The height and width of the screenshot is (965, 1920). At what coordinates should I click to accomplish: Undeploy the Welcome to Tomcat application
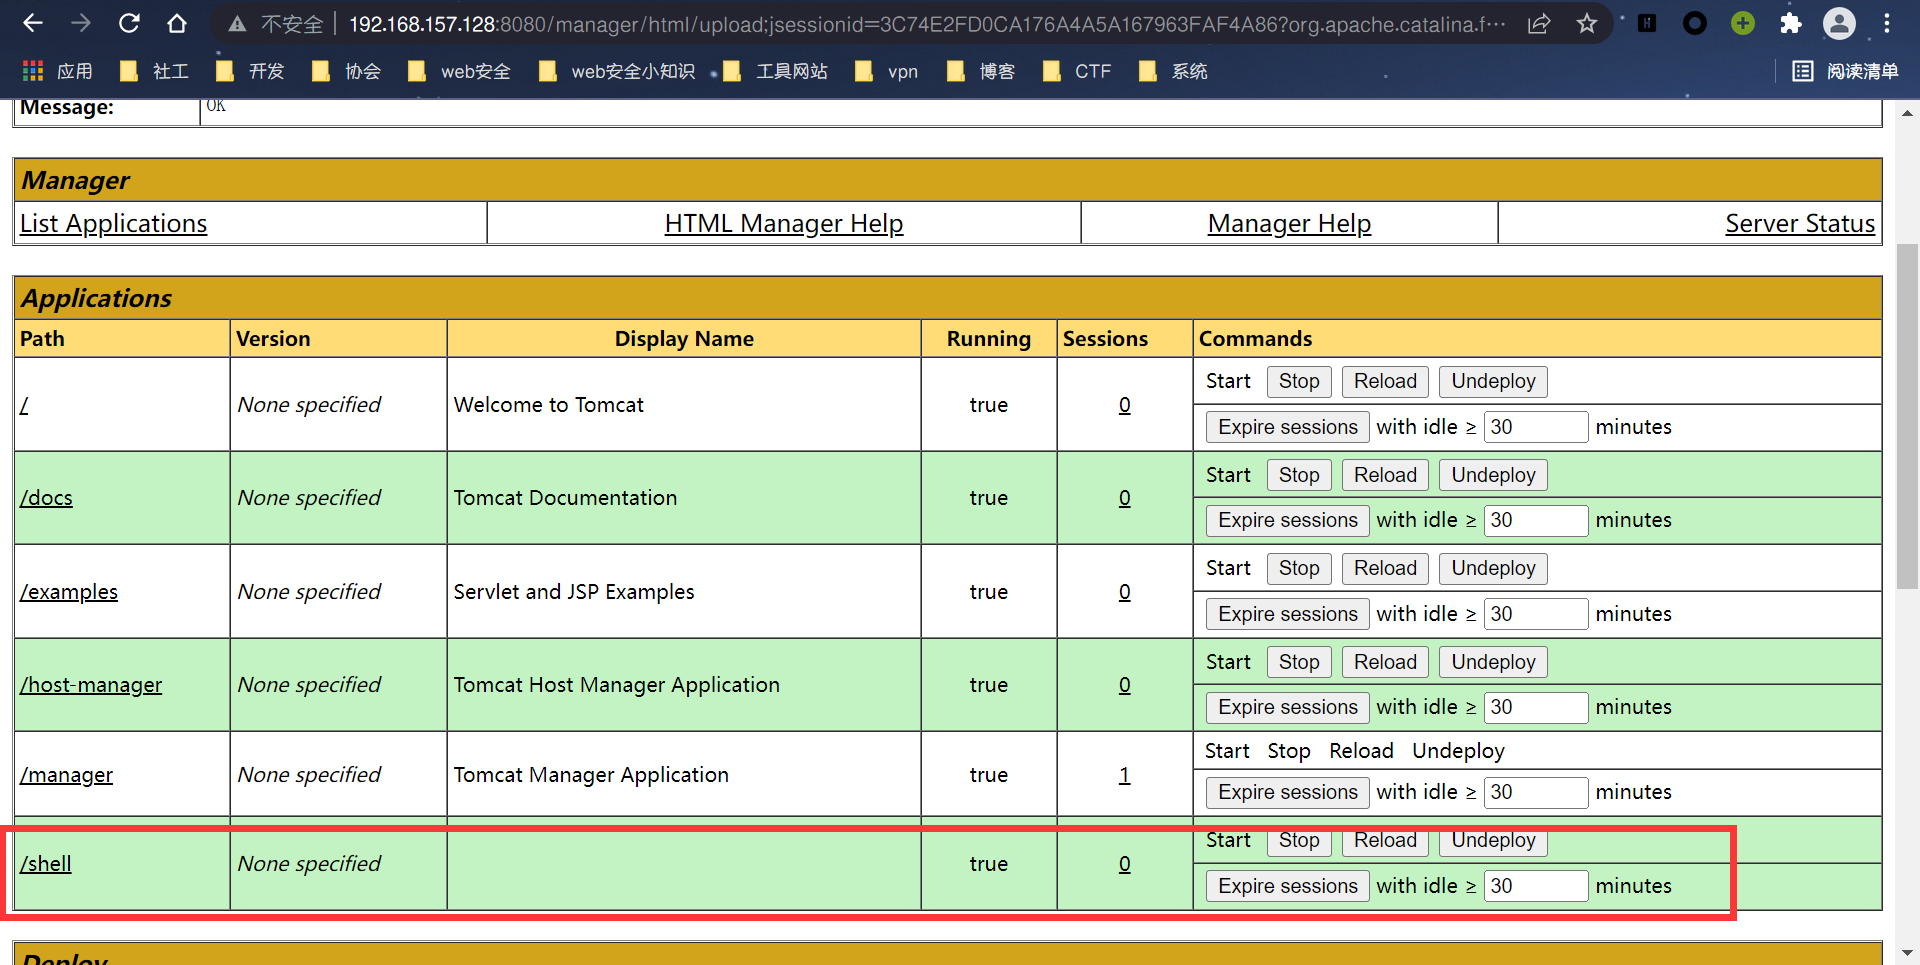(1493, 381)
